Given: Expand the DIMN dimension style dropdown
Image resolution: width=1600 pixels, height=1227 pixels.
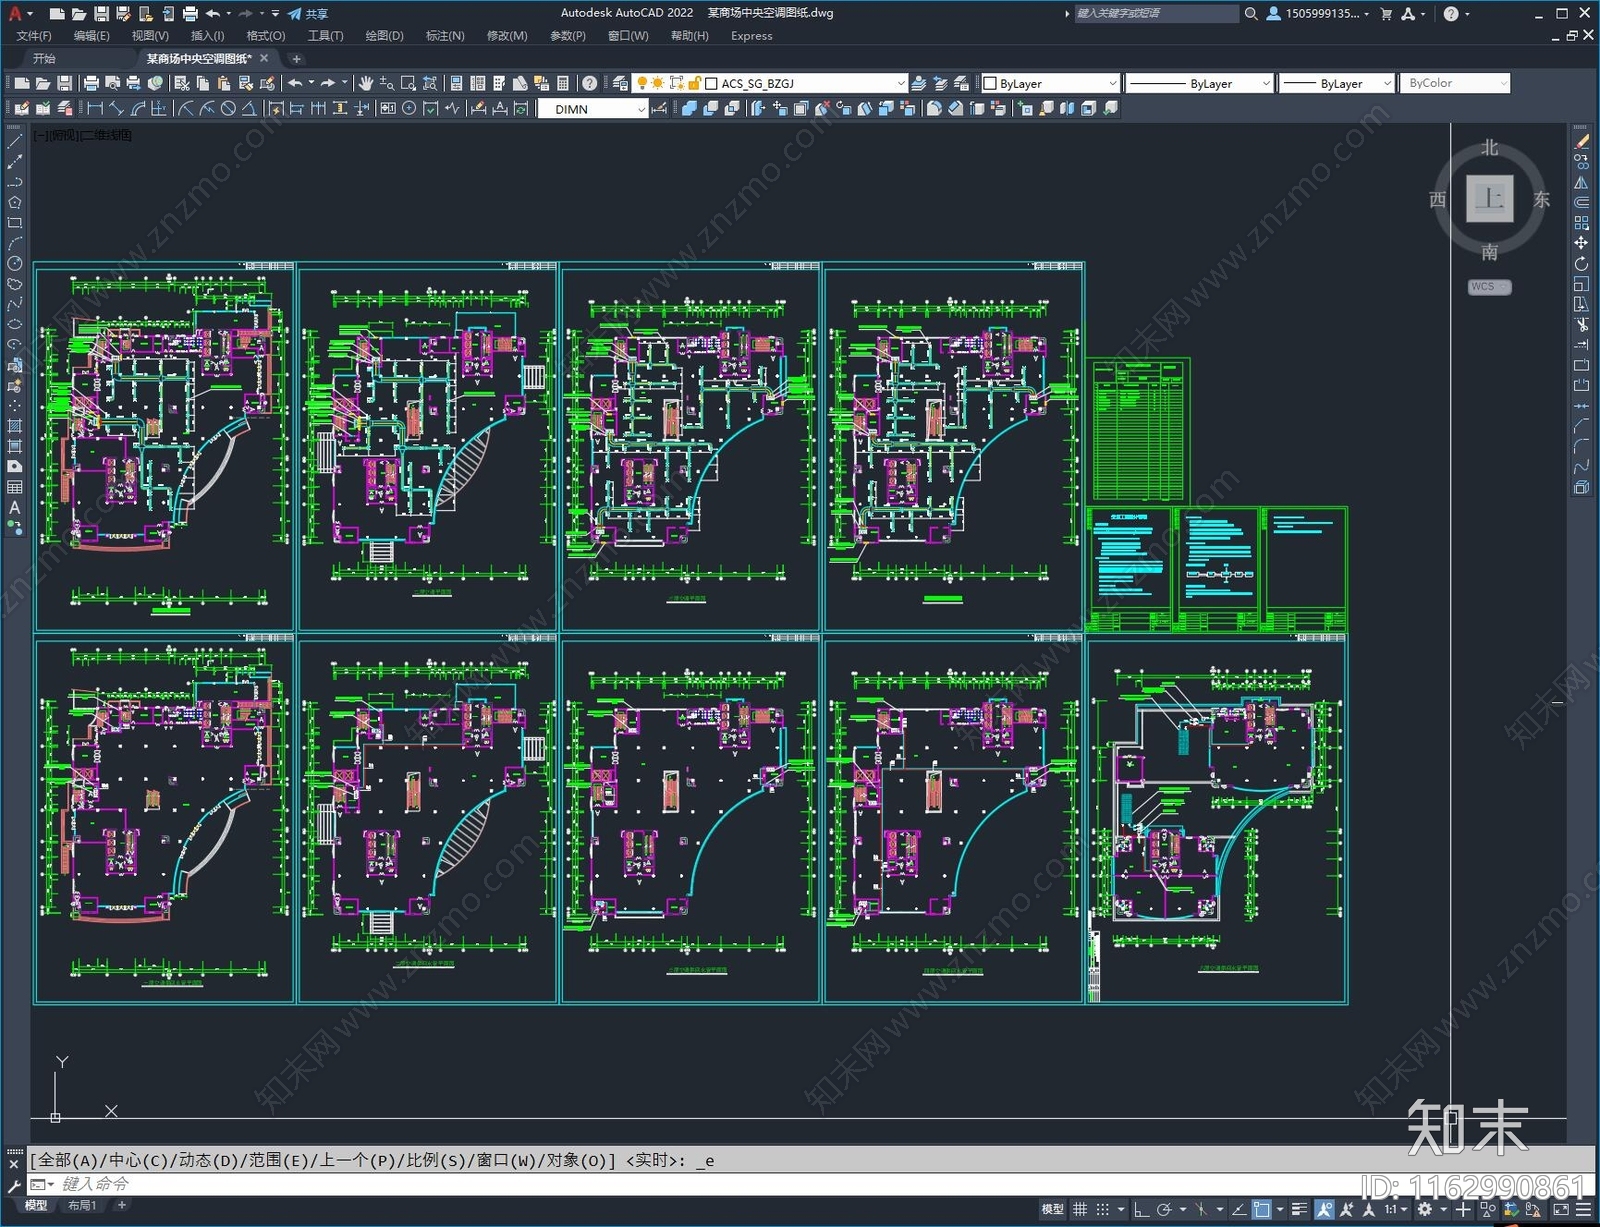Looking at the screenshot, I should (641, 109).
